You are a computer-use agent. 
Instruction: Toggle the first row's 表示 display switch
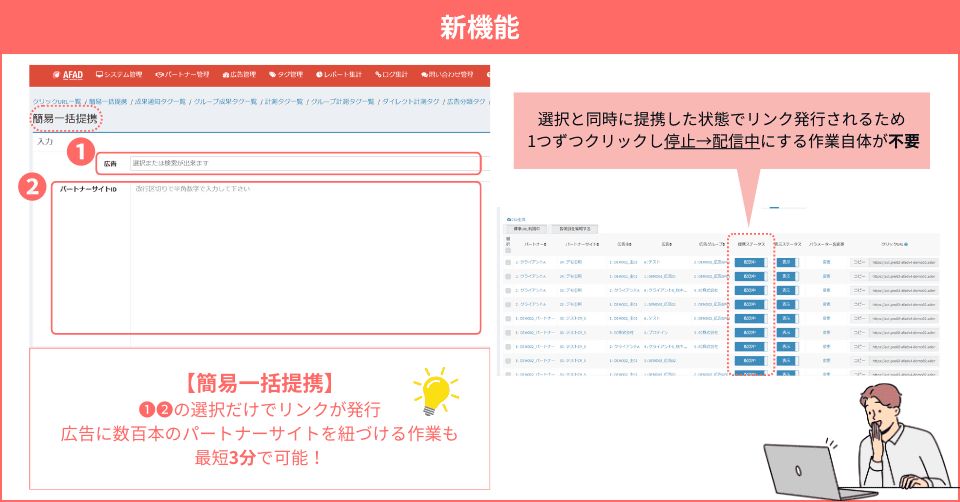coord(786,262)
